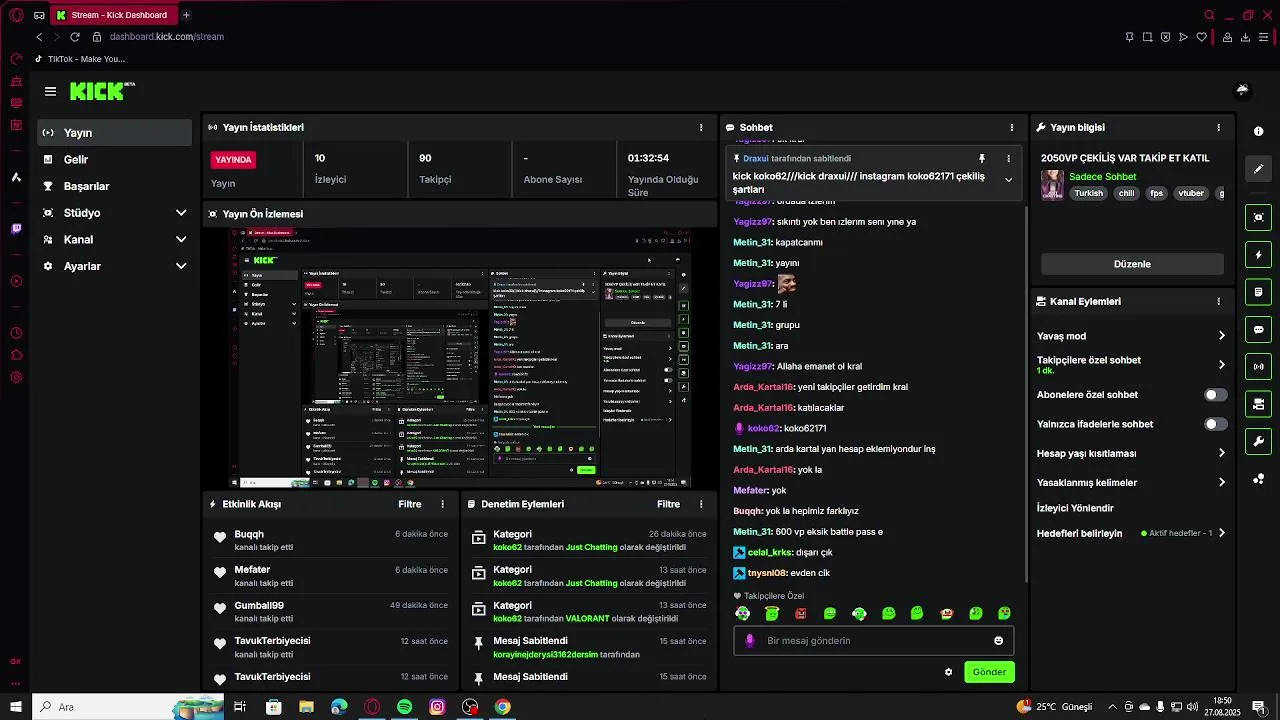This screenshot has width=1280, height=720.
Task: Unpin the pinned chat message via pin icon
Action: pos(982,158)
